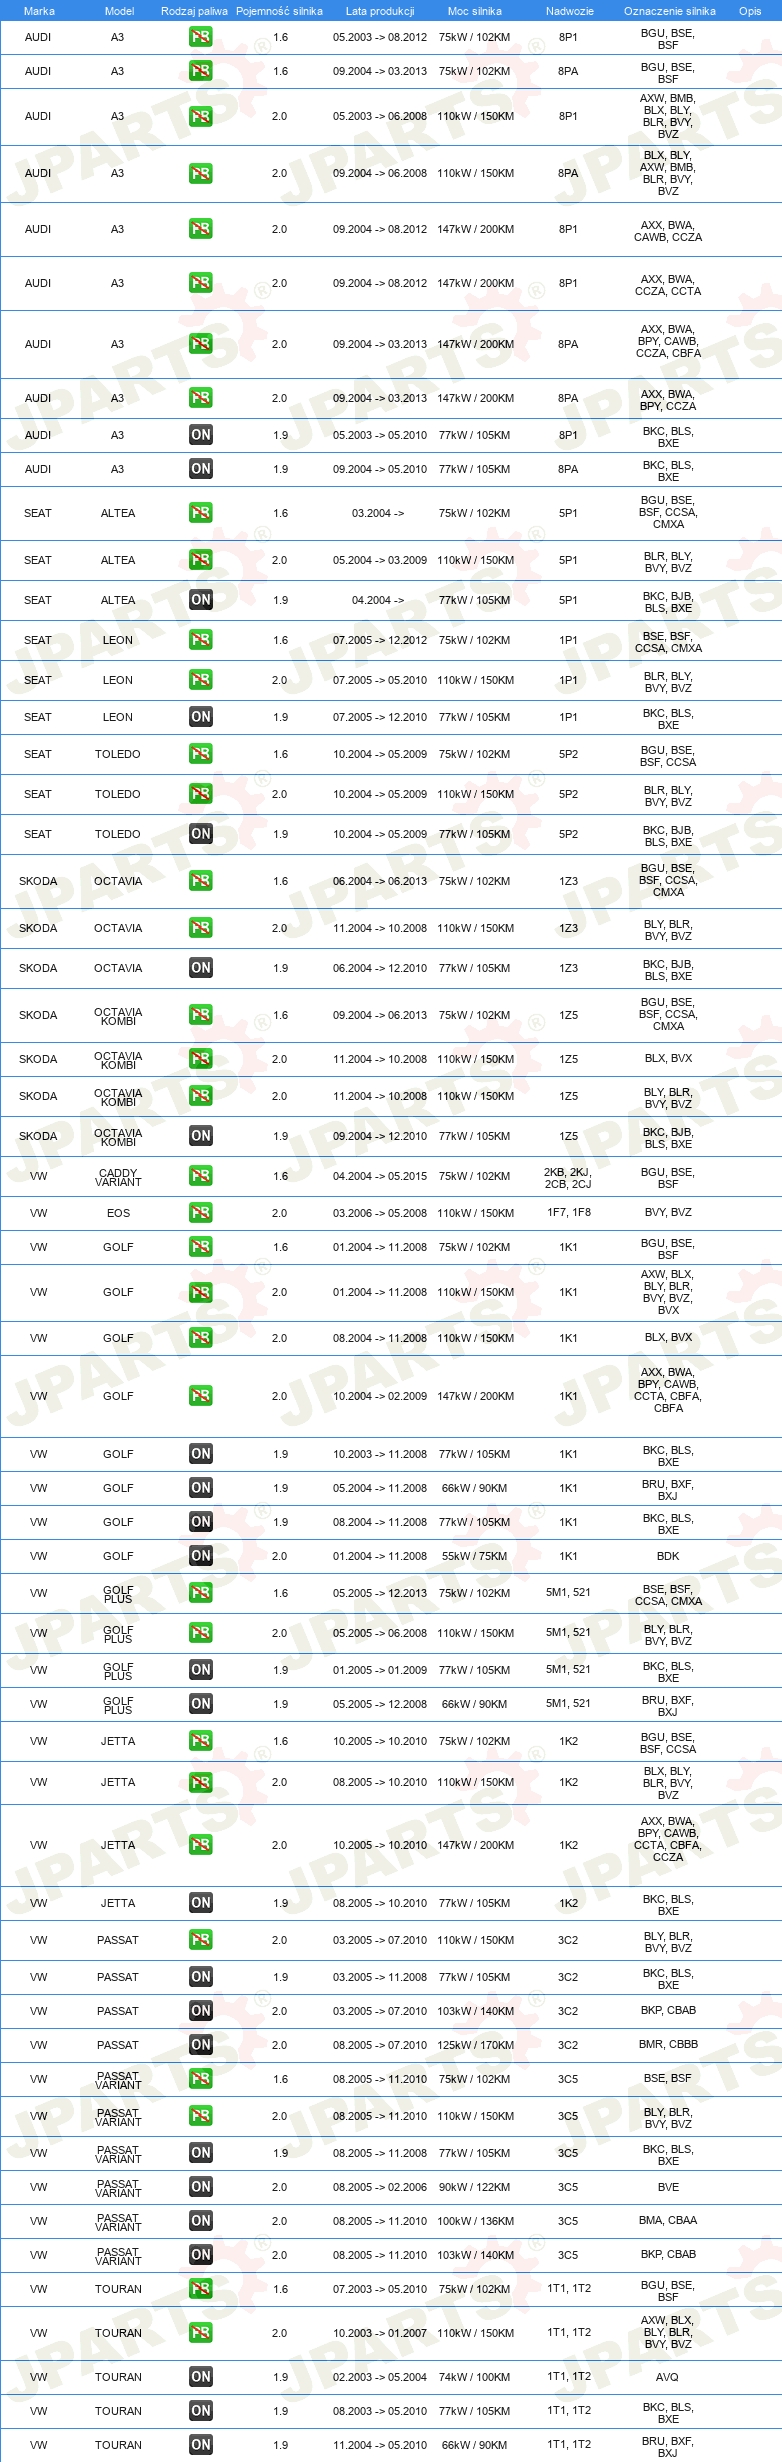
Task: Select body code '2KB, 2KJ, 2CB, 2CJ'
Action: click(568, 1178)
